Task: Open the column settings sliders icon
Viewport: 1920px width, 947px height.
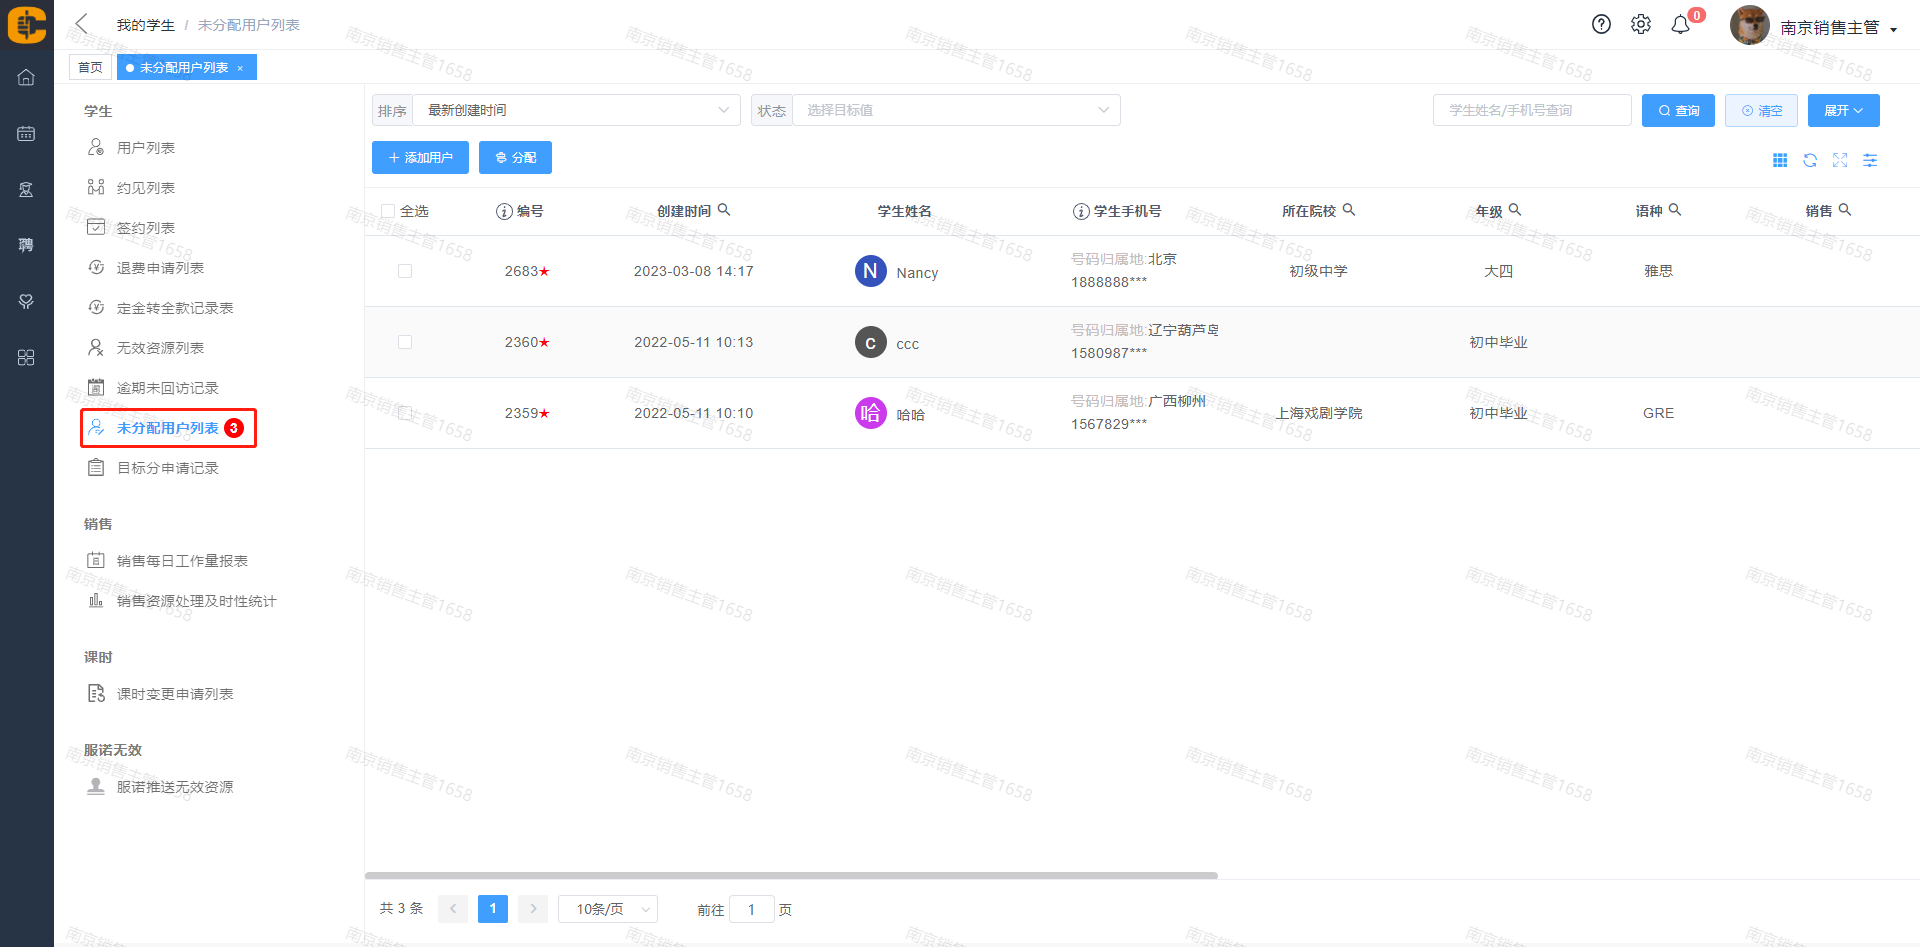Action: (1870, 160)
